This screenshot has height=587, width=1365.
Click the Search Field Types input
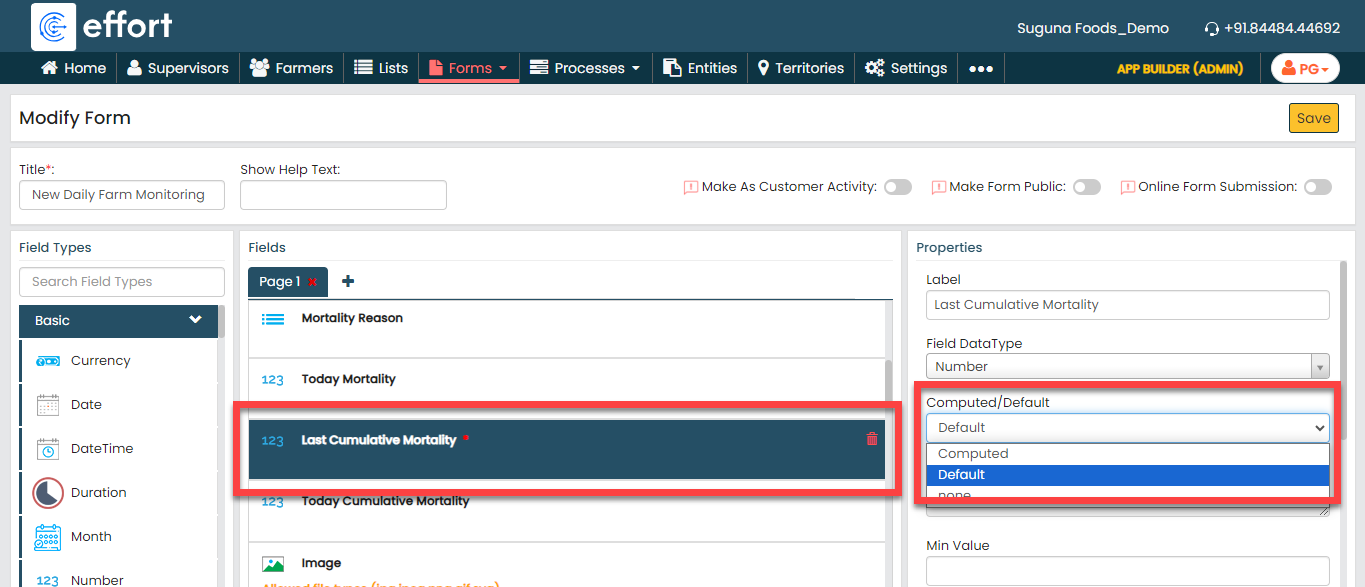click(x=122, y=282)
